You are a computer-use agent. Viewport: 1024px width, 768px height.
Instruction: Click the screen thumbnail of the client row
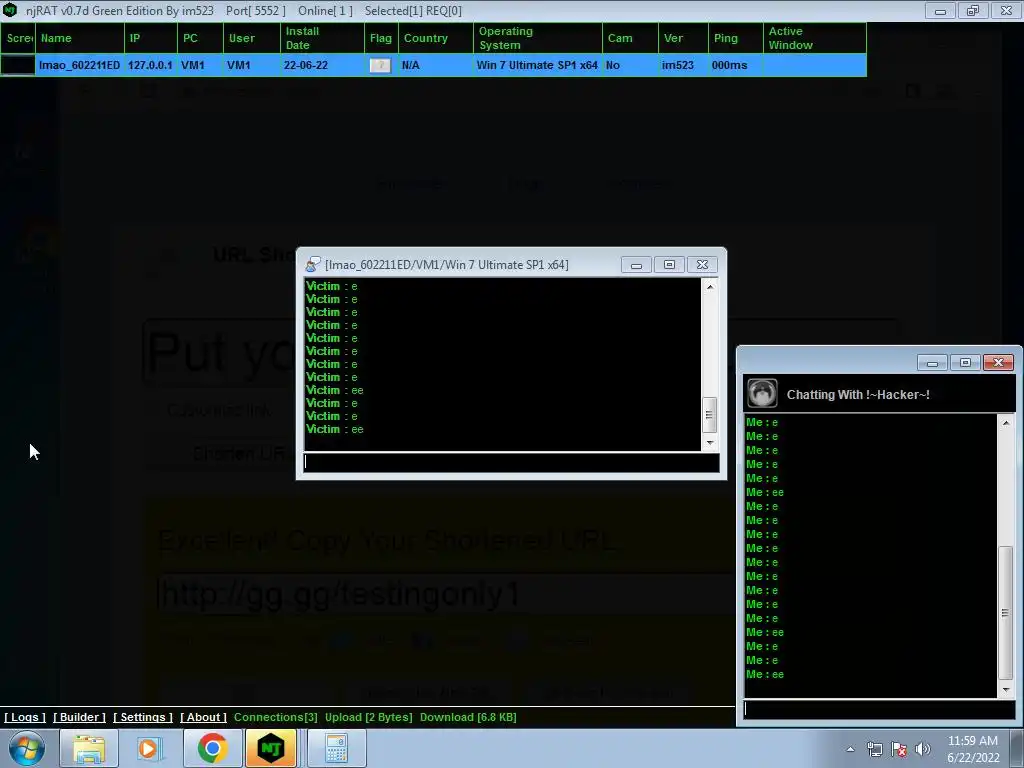coord(18,65)
